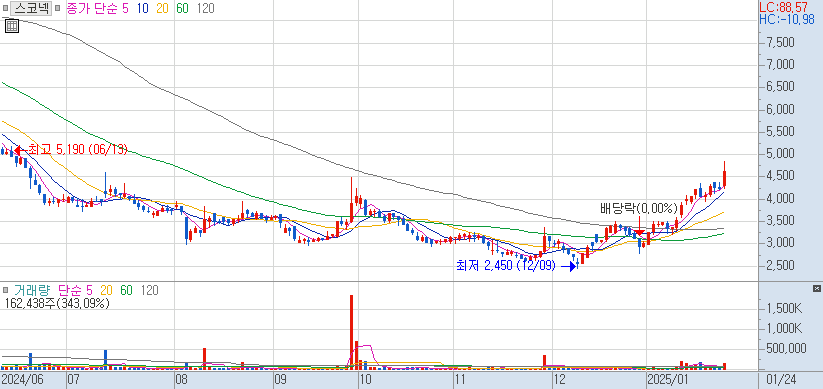823x389 pixels.
Task: Select the 20-day price moving average label
Action: (x=162, y=8)
